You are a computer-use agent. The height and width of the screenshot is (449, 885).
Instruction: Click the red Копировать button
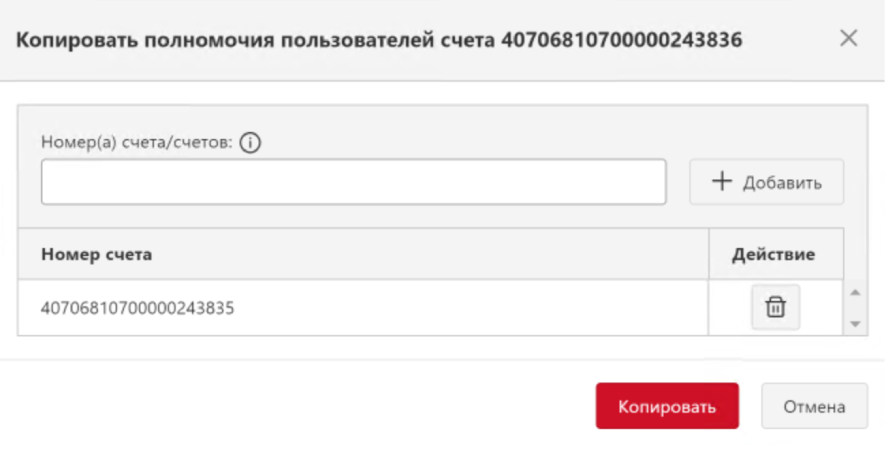click(667, 407)
